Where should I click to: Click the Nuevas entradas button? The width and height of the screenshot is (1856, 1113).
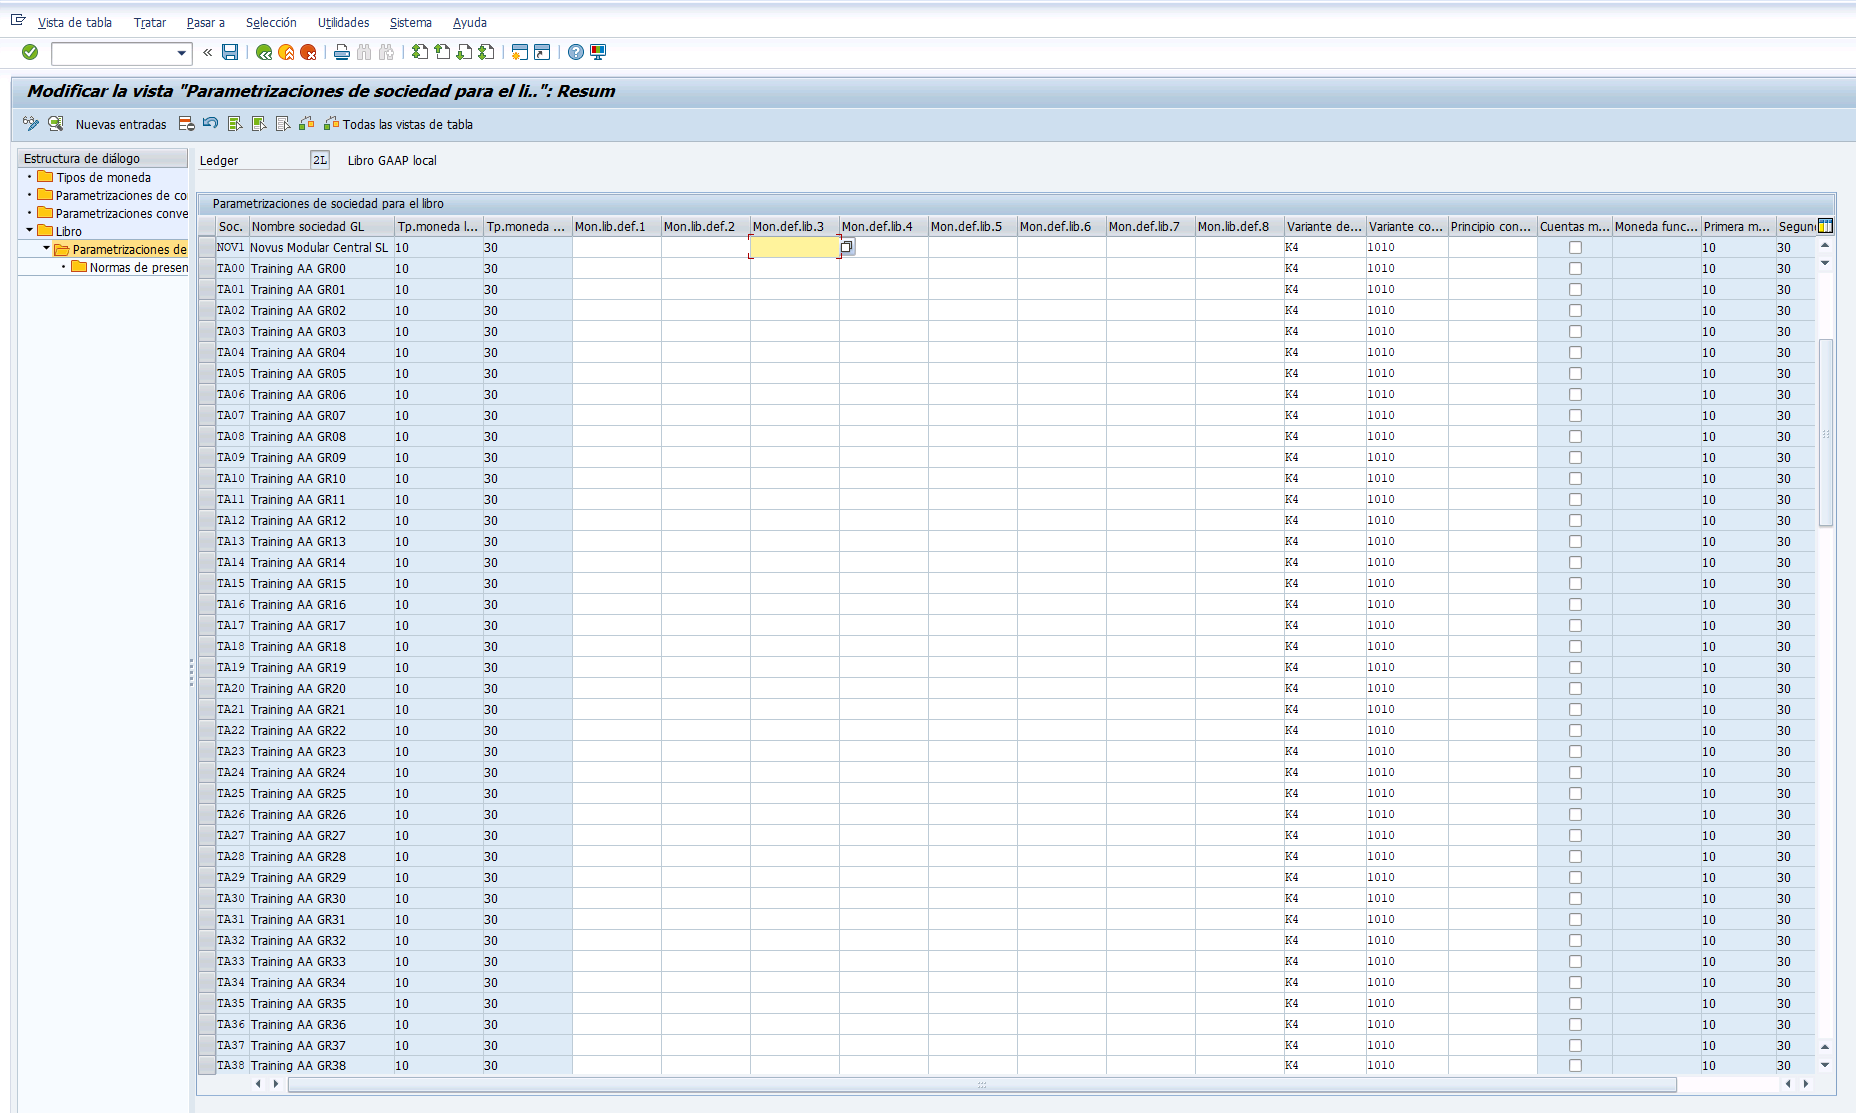(121, 125)
